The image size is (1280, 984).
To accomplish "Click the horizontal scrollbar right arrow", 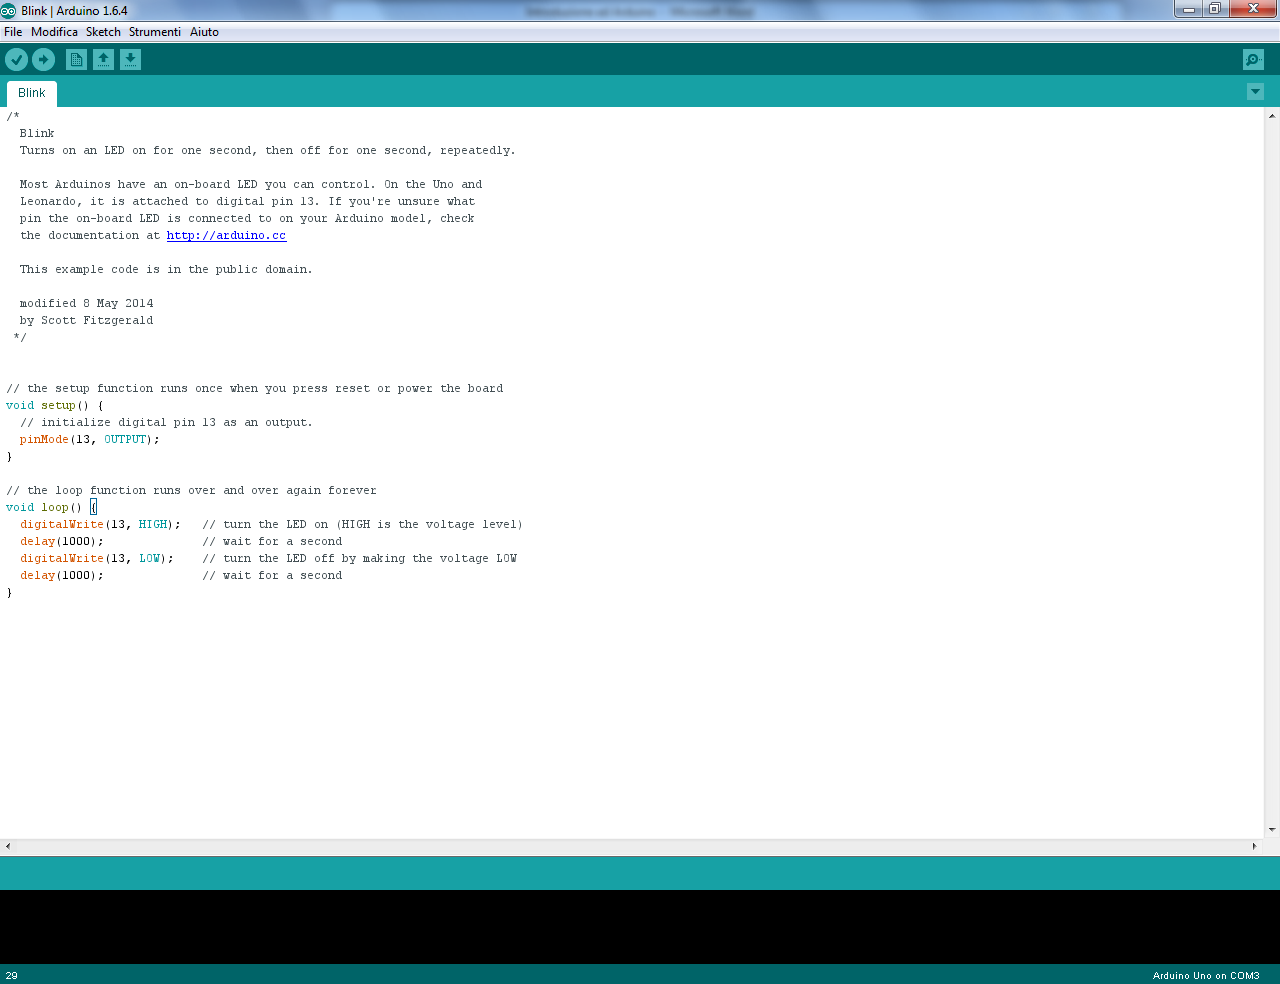I will [1255, 846].
